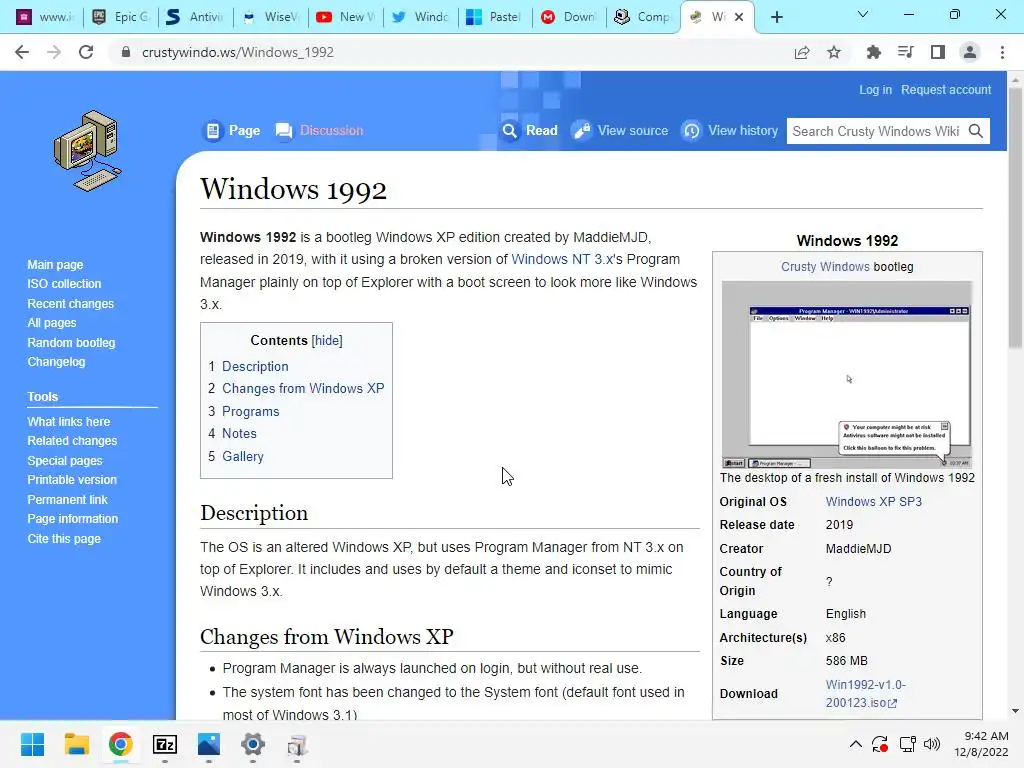This screenshot has width=1024, height=768.
Task: Click the sync update icon in system tray
Action: [x=880, y=744]
